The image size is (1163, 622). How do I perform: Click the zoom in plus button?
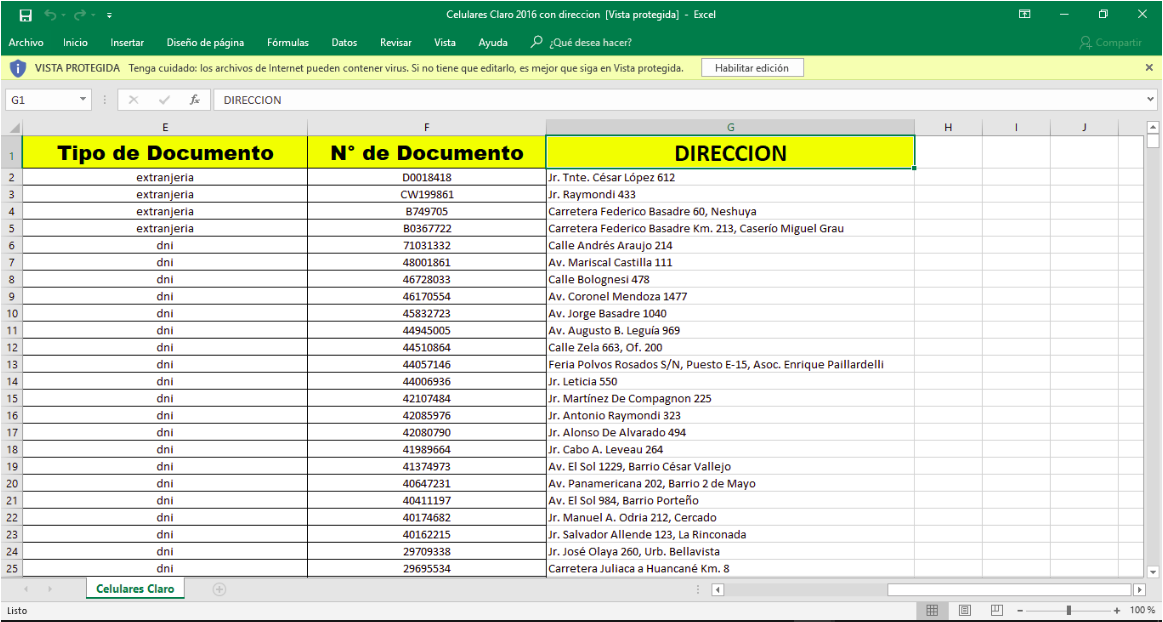tap(1116, 610)
